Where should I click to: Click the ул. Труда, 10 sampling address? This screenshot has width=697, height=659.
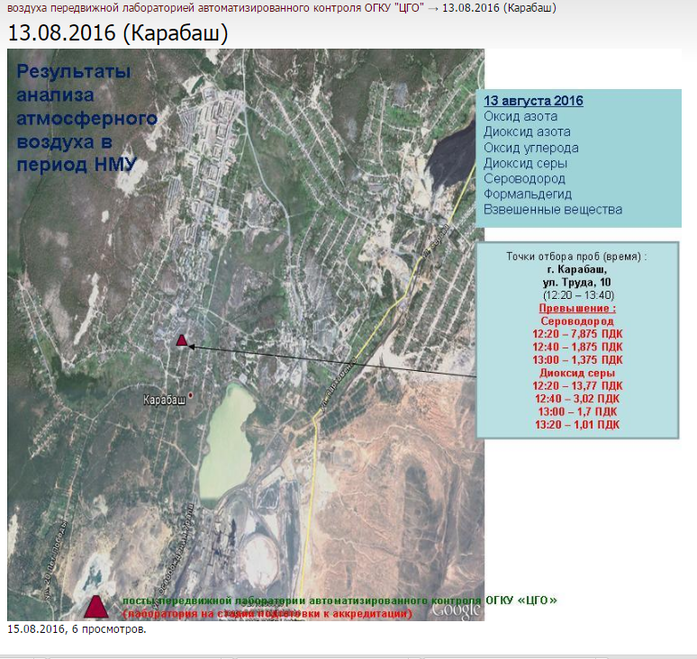click(578, 284)
